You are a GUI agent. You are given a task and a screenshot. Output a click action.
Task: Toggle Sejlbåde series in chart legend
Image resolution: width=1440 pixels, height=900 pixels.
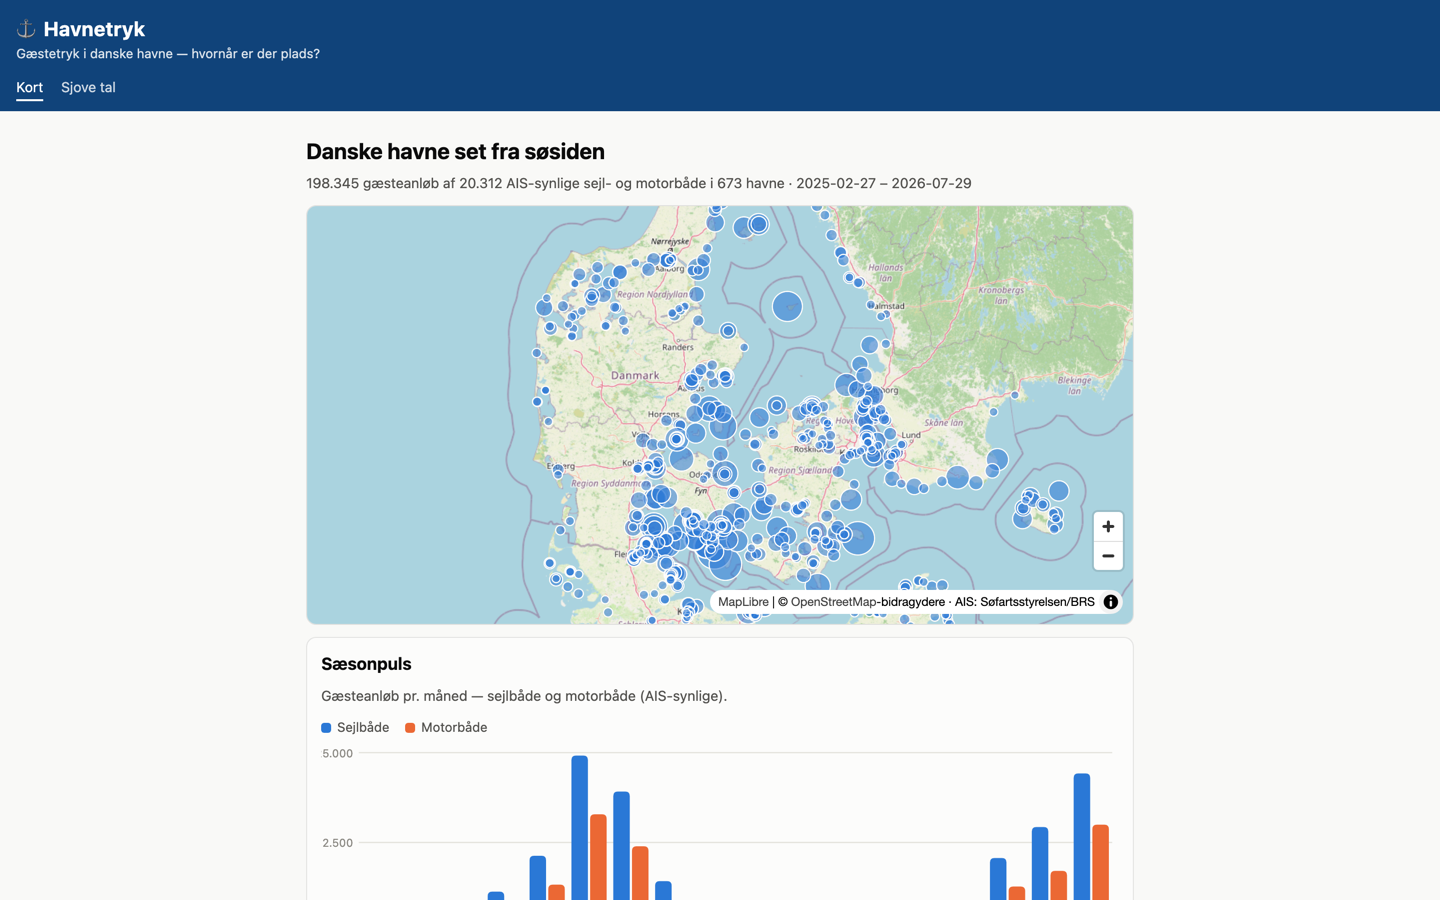(x=355, y=728)
